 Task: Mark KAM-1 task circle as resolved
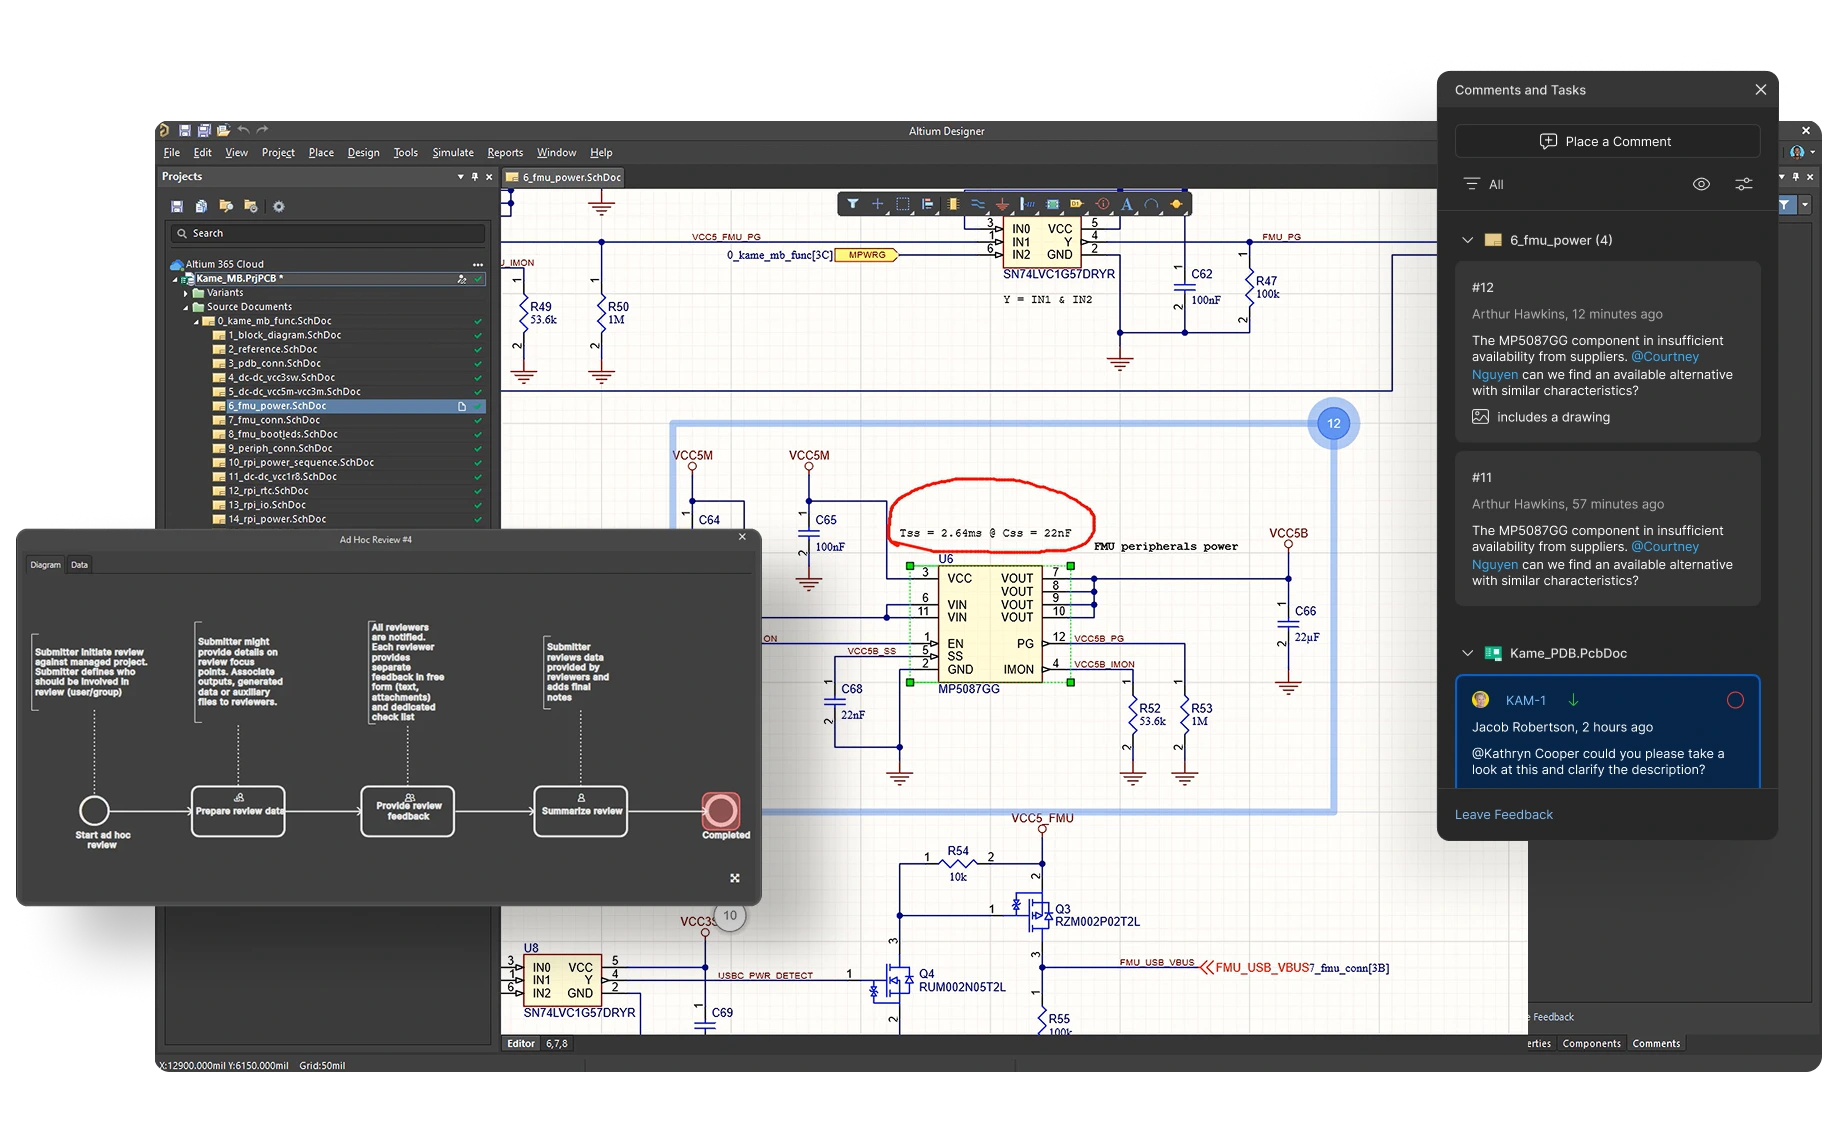pyautogui.click(x=1735, y=700)
